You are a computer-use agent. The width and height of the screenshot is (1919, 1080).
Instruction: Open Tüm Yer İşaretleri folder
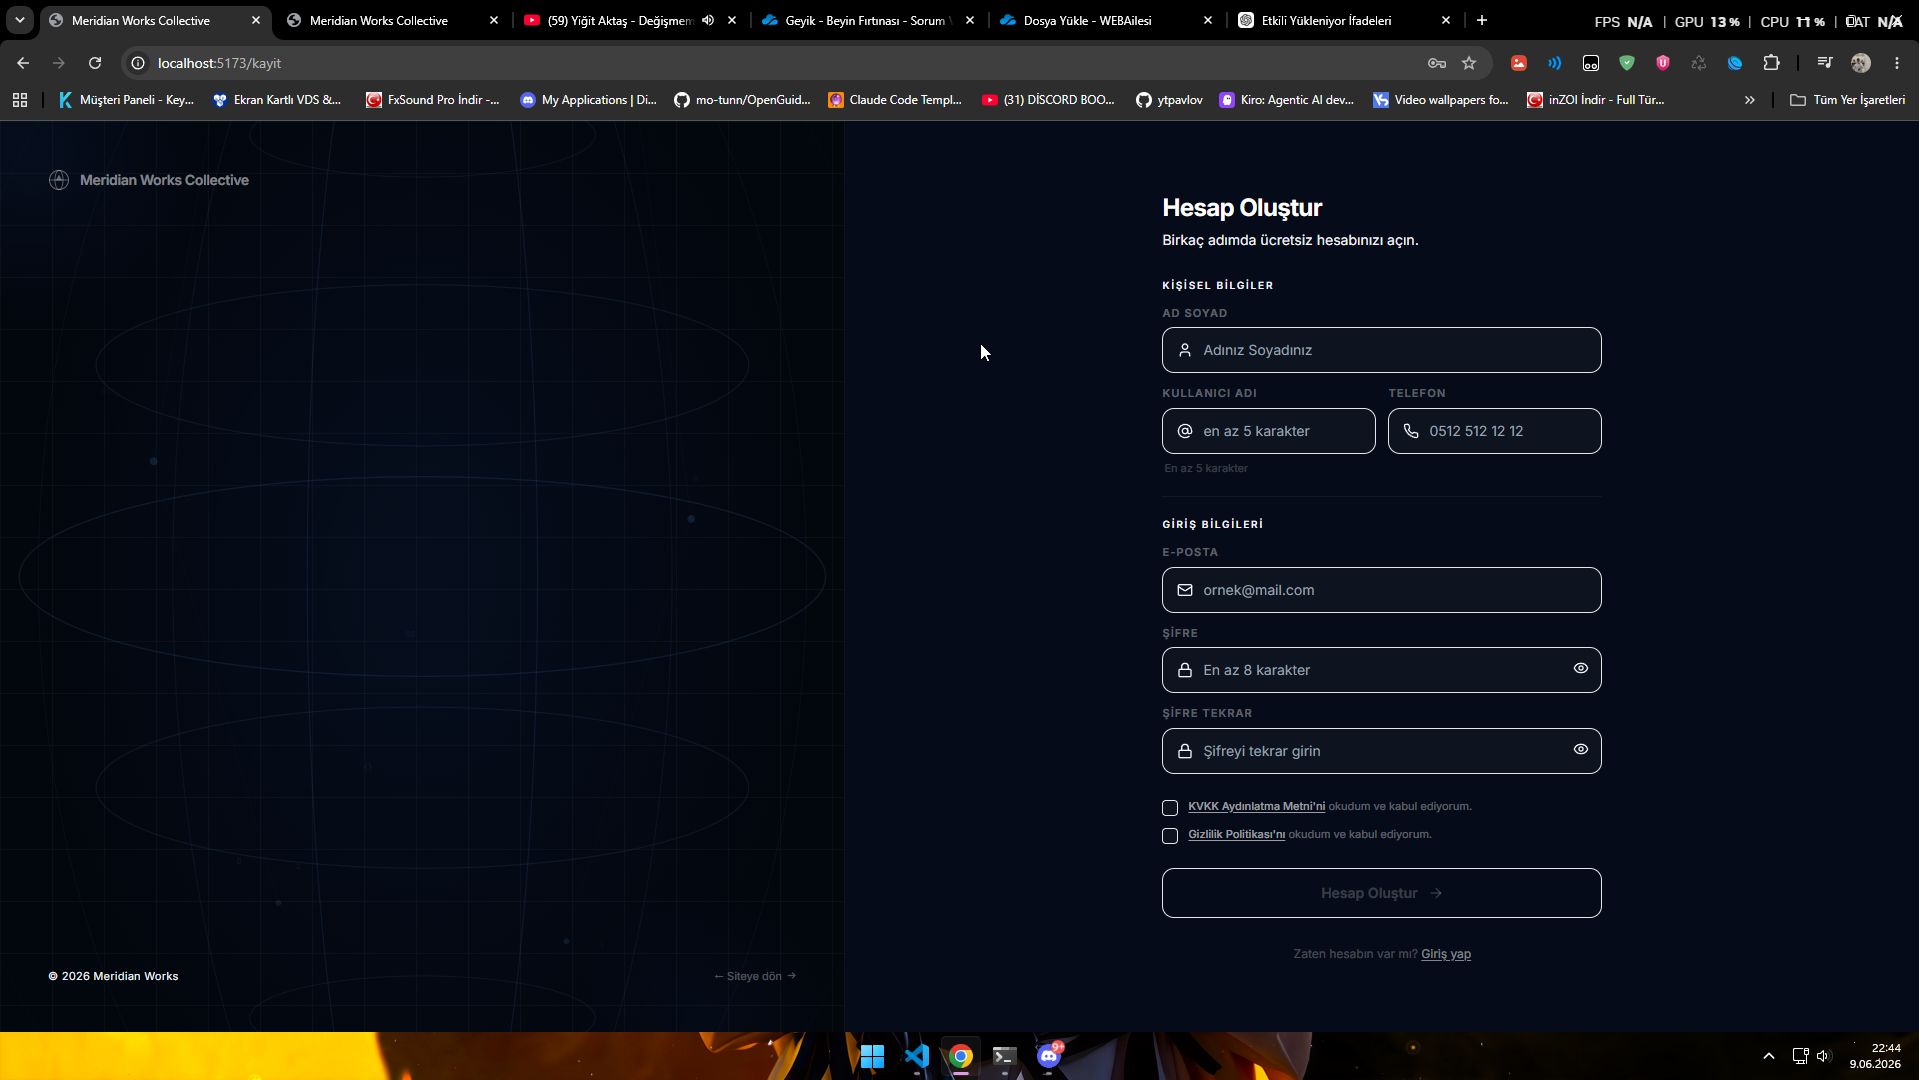tap(1847, 100)
